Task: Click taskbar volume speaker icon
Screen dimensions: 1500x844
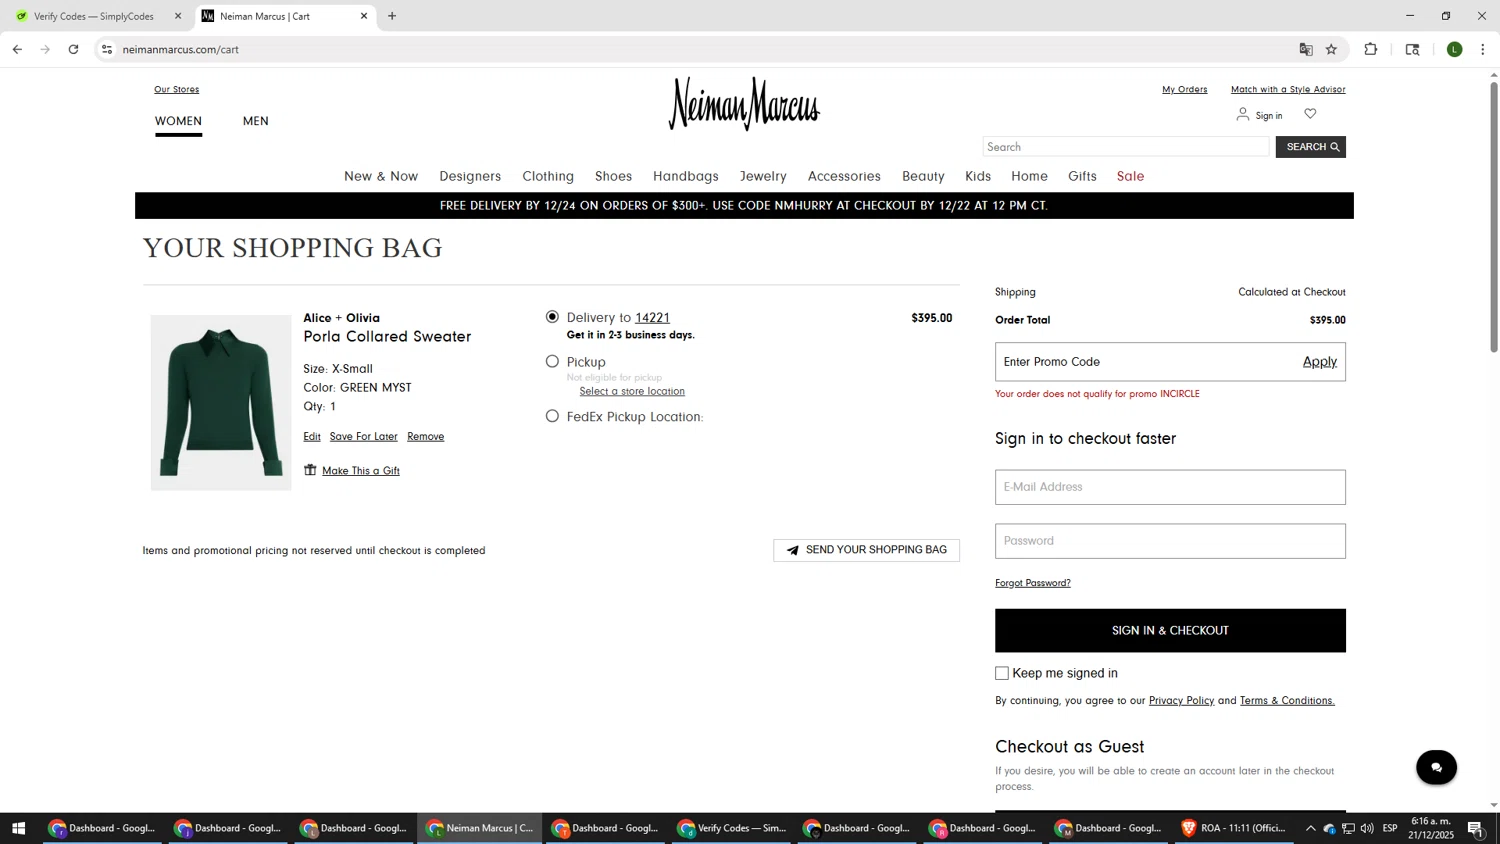Action: tap(1366, 828)
